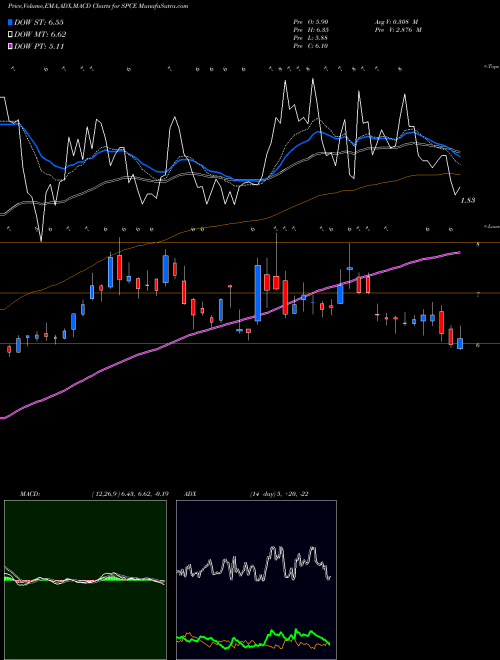The height and width of the screenshot is (660, 500).
Task: Select the 'DOW ST: 6.55' legend text
Action: click(x=39, y=22)
